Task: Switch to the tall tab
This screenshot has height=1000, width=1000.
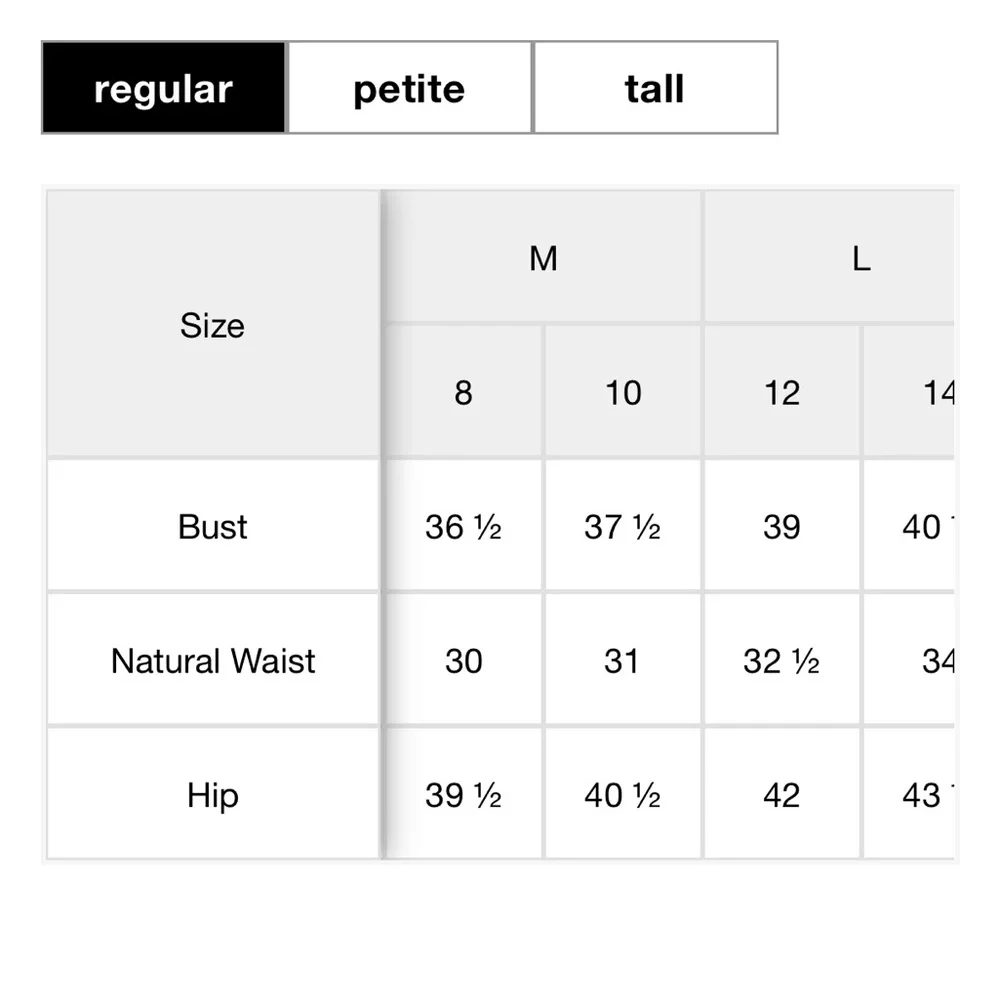Action: tap(655, 88)
